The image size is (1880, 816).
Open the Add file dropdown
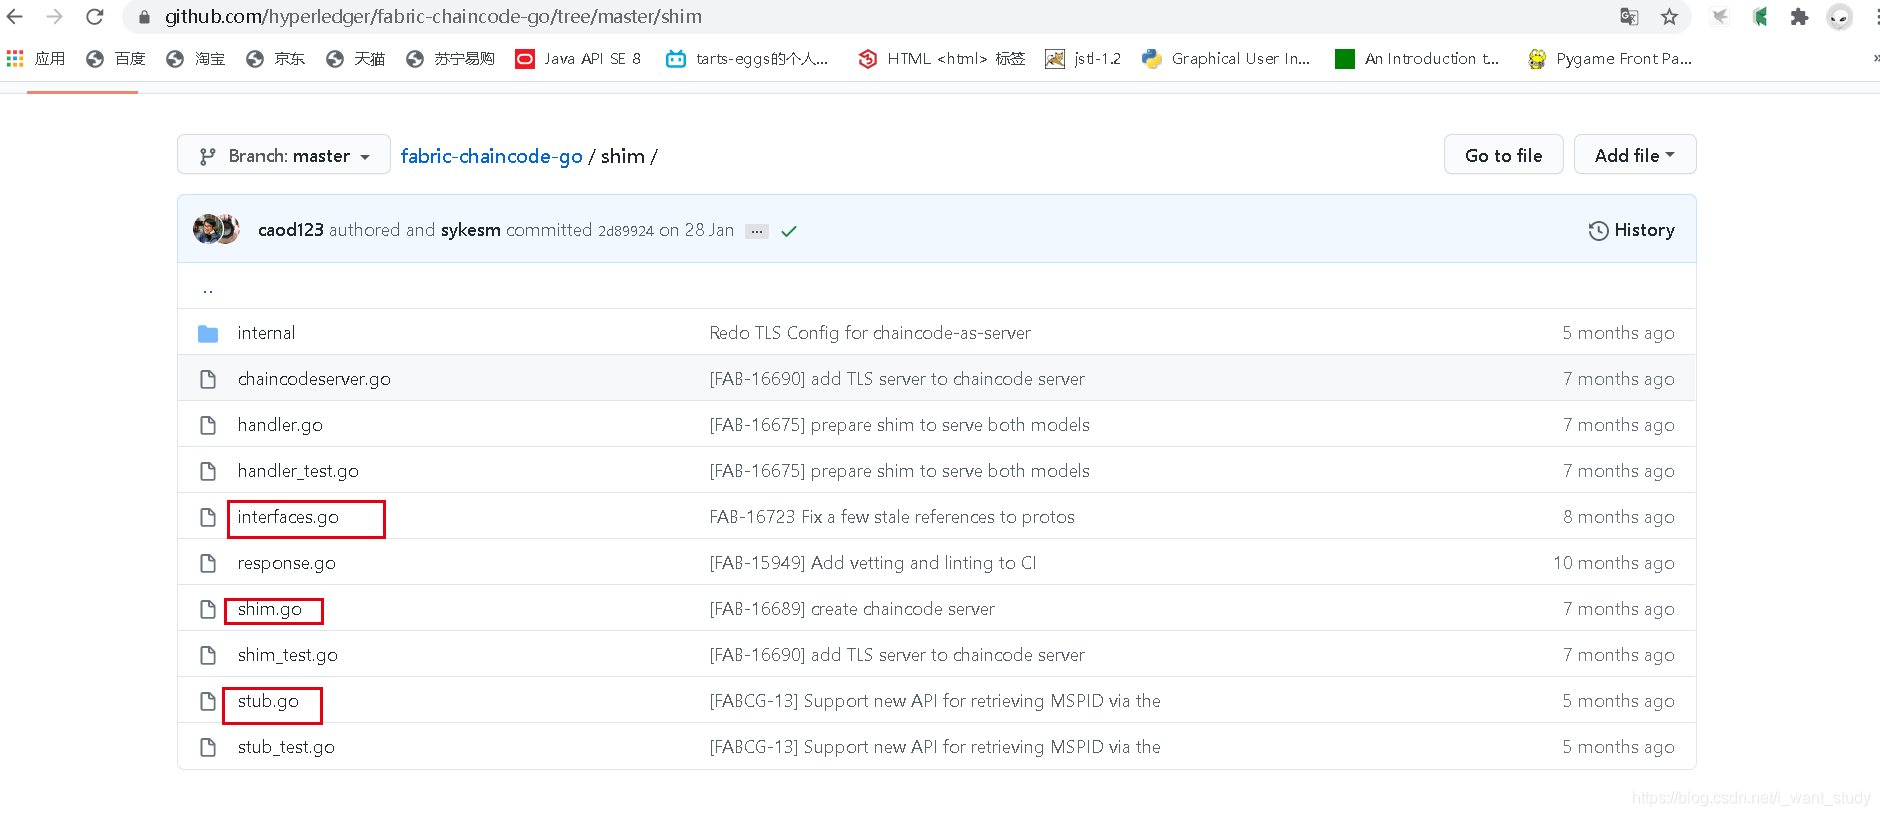pos(1635,155)
